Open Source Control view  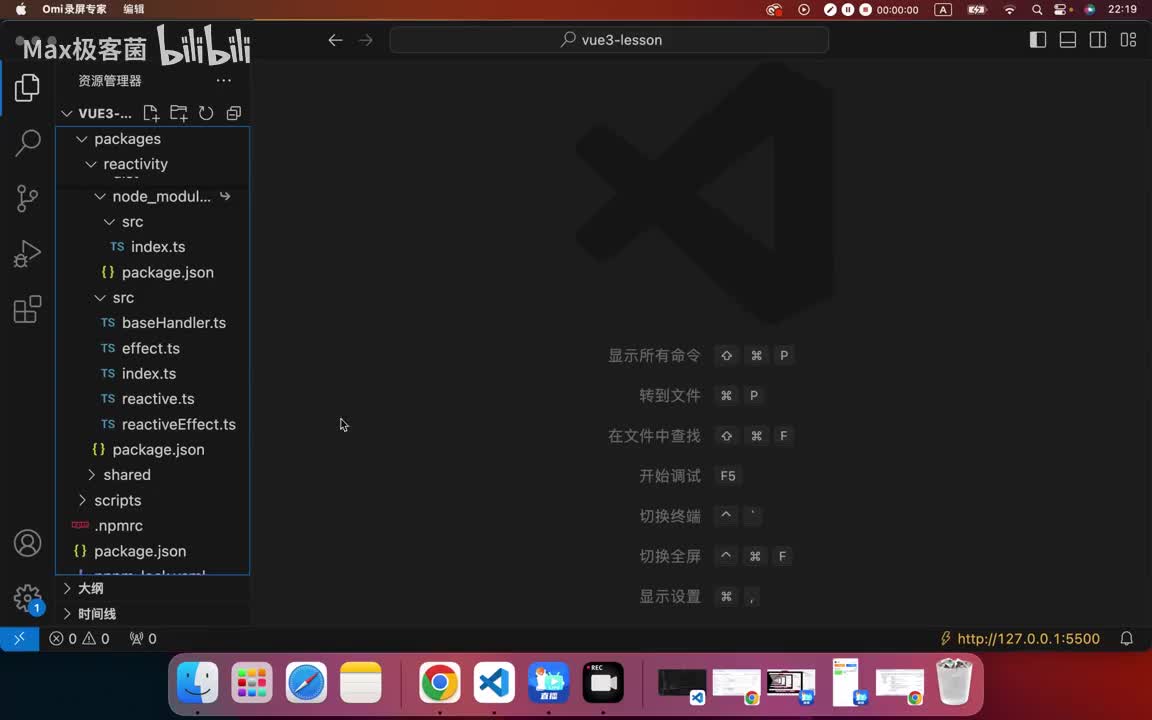pyautogui.click(x=27, y=198)
